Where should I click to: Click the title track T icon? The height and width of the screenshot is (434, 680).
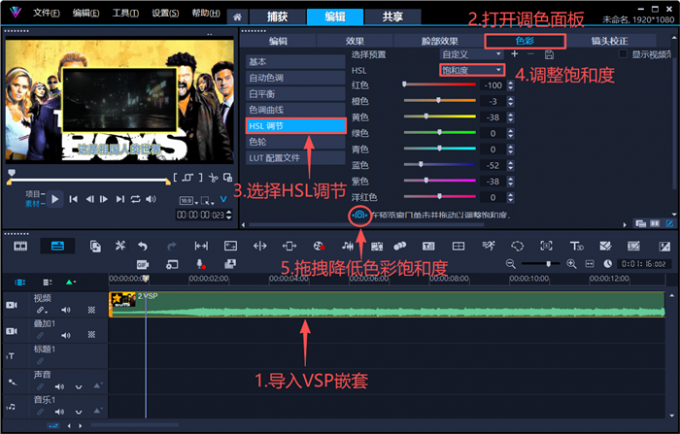pos(11,356)
